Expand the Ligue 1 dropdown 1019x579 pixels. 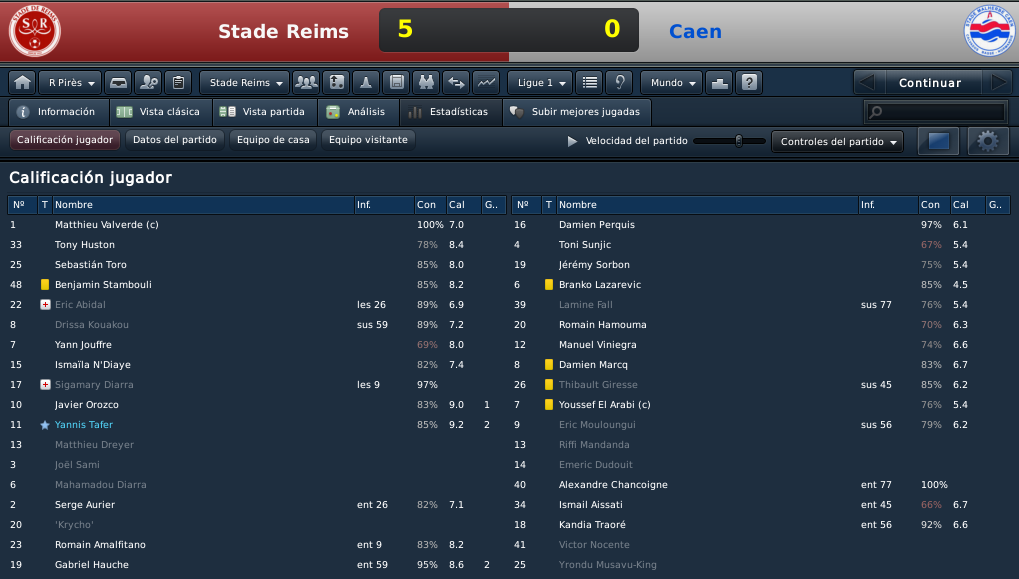[540, 83]
